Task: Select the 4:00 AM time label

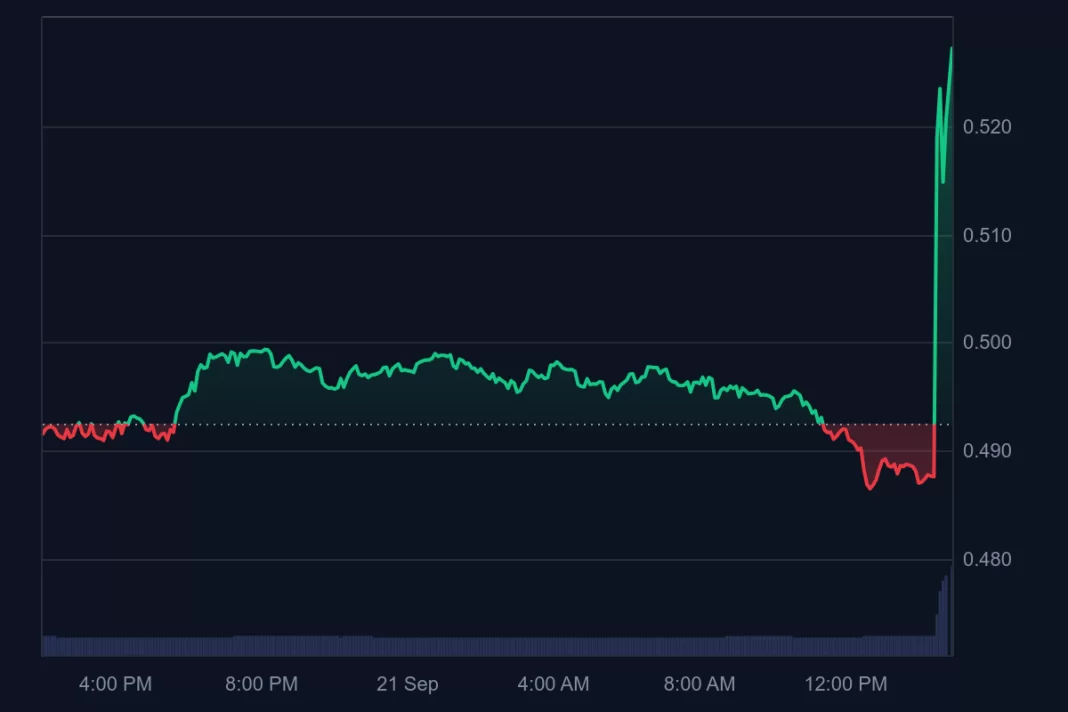Action: [553, 683]
